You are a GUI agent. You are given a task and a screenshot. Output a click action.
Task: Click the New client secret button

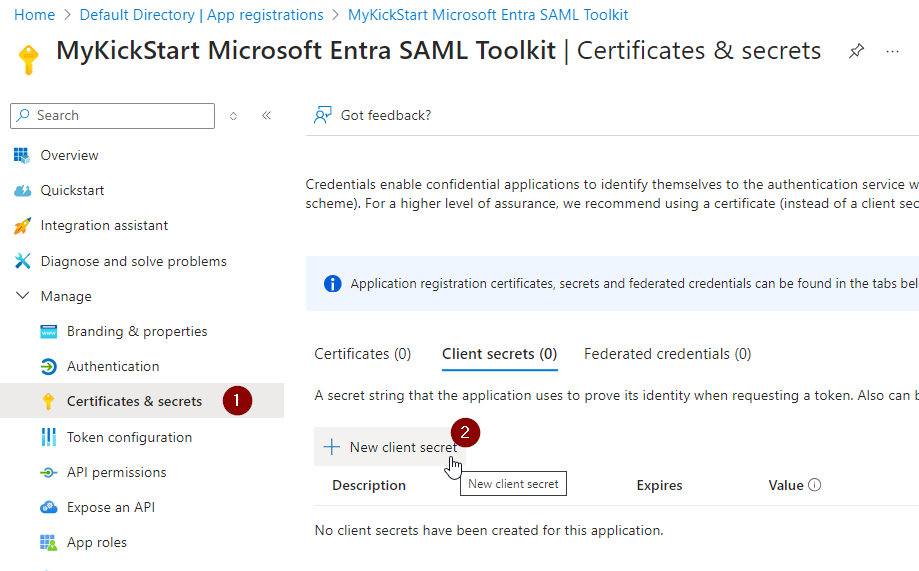(390, 447)
